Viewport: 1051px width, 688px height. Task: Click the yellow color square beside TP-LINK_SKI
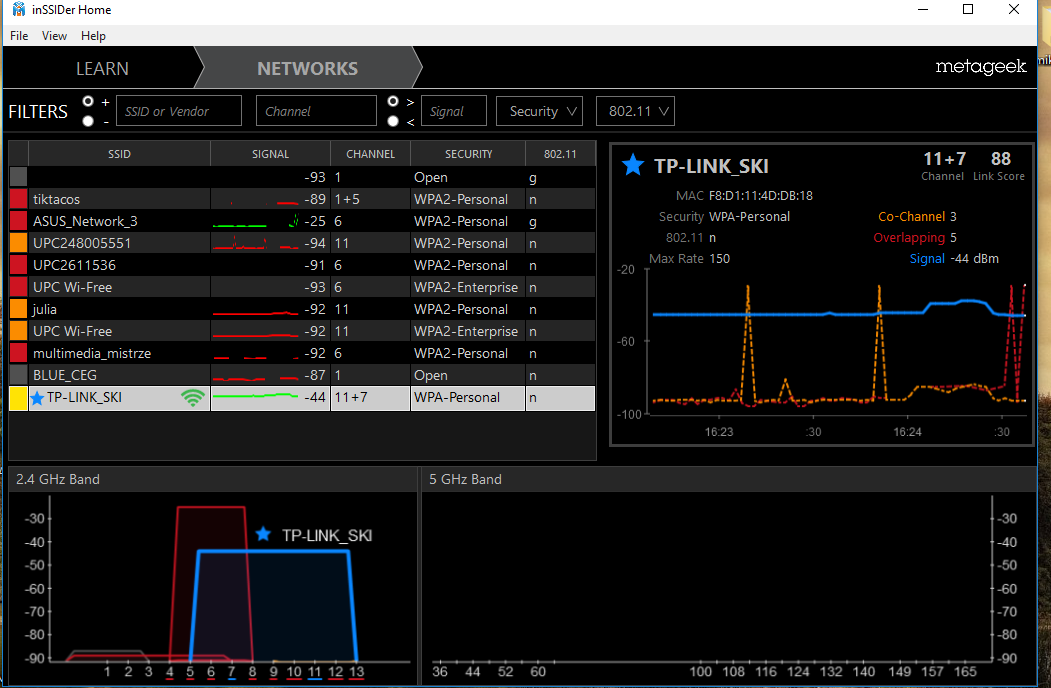[x=18, y=398]
